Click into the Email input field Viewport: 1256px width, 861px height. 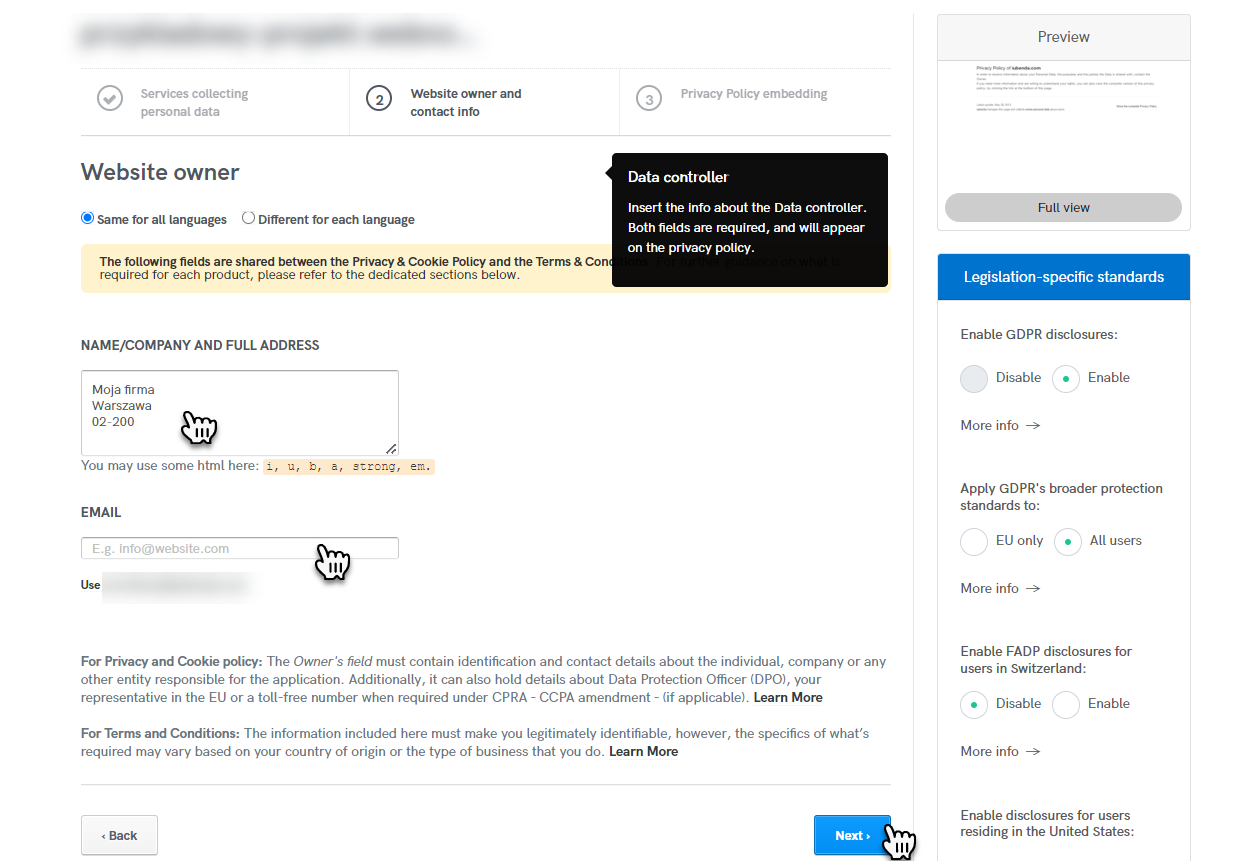240,548
